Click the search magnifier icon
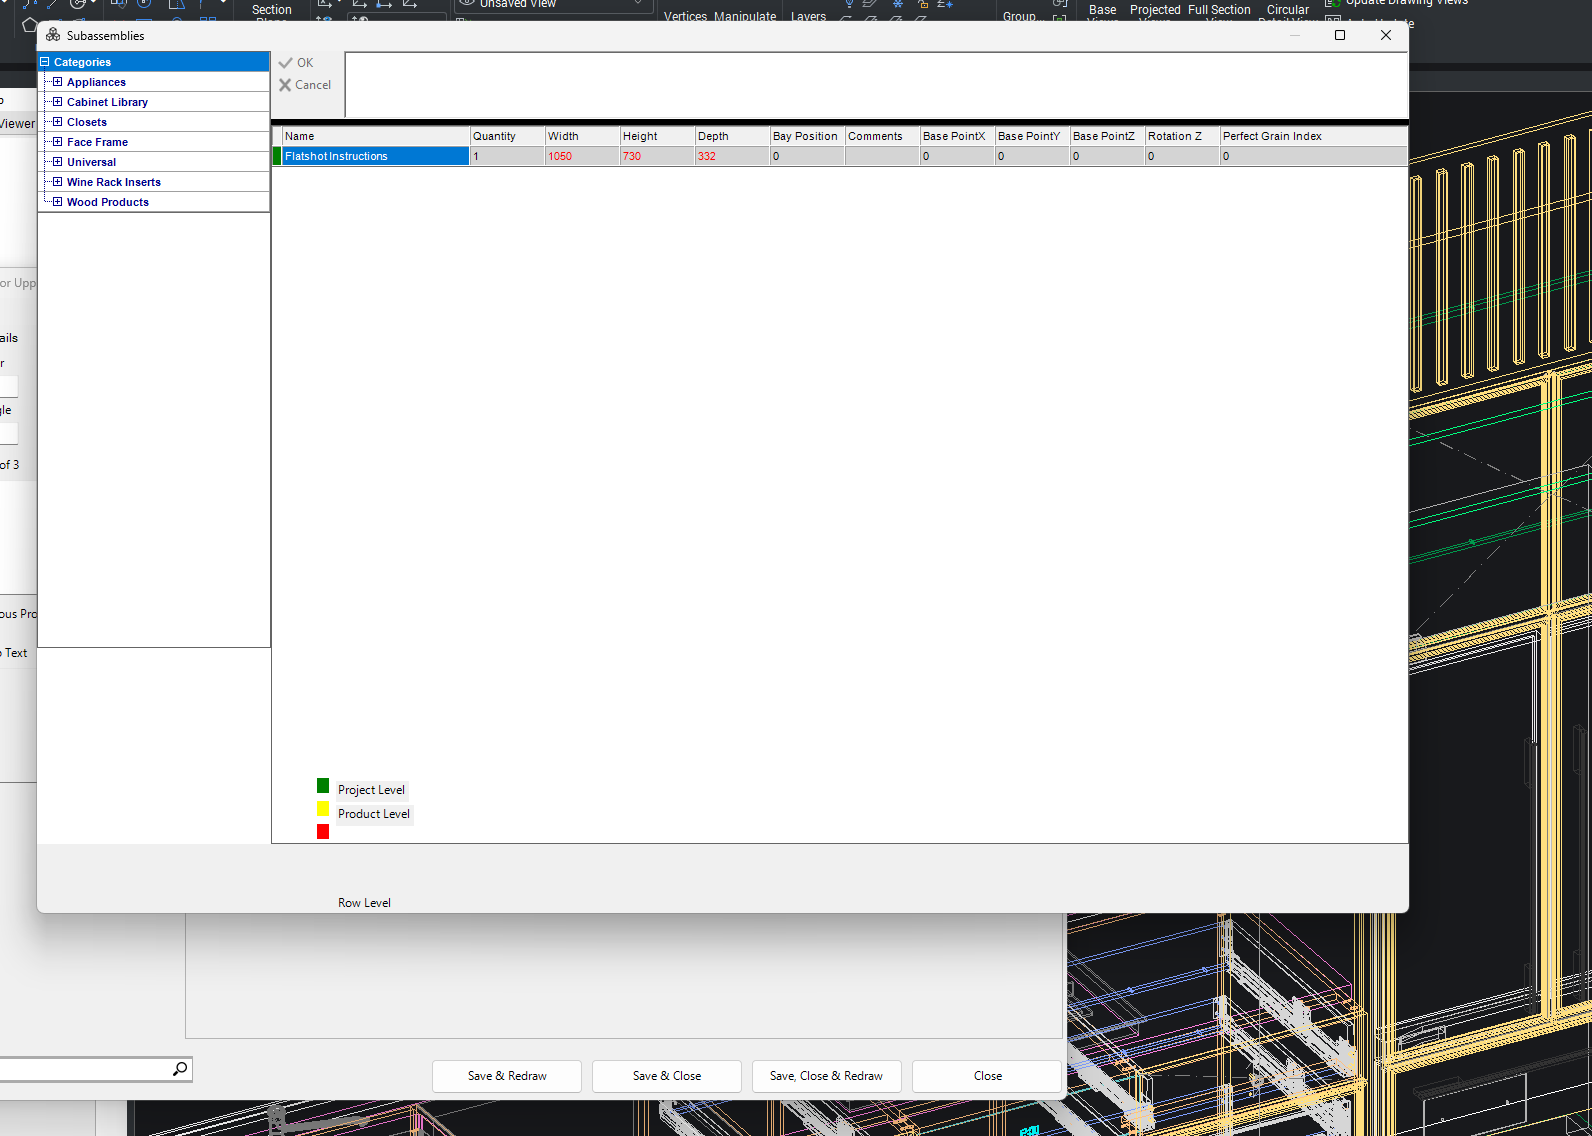 pos(180,1069)
